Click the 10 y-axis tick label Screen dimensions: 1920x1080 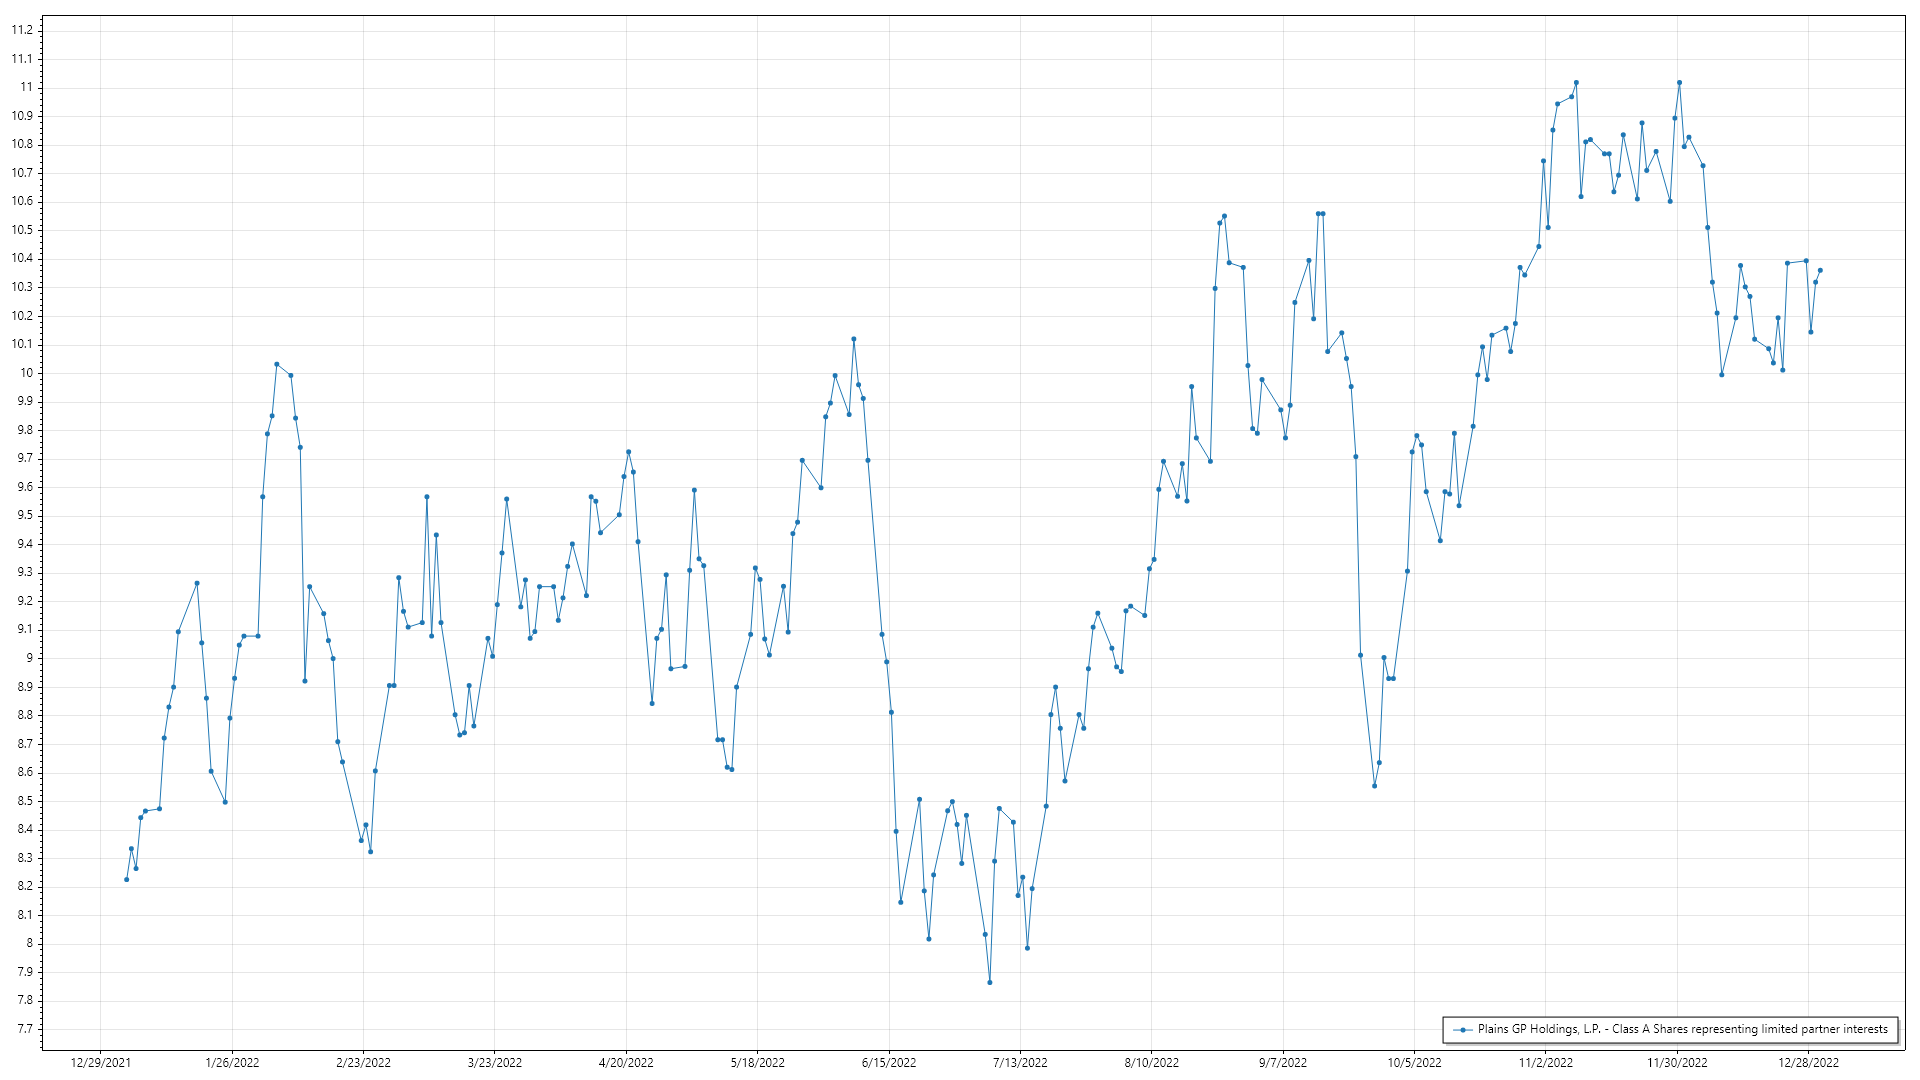pos(27,373)
